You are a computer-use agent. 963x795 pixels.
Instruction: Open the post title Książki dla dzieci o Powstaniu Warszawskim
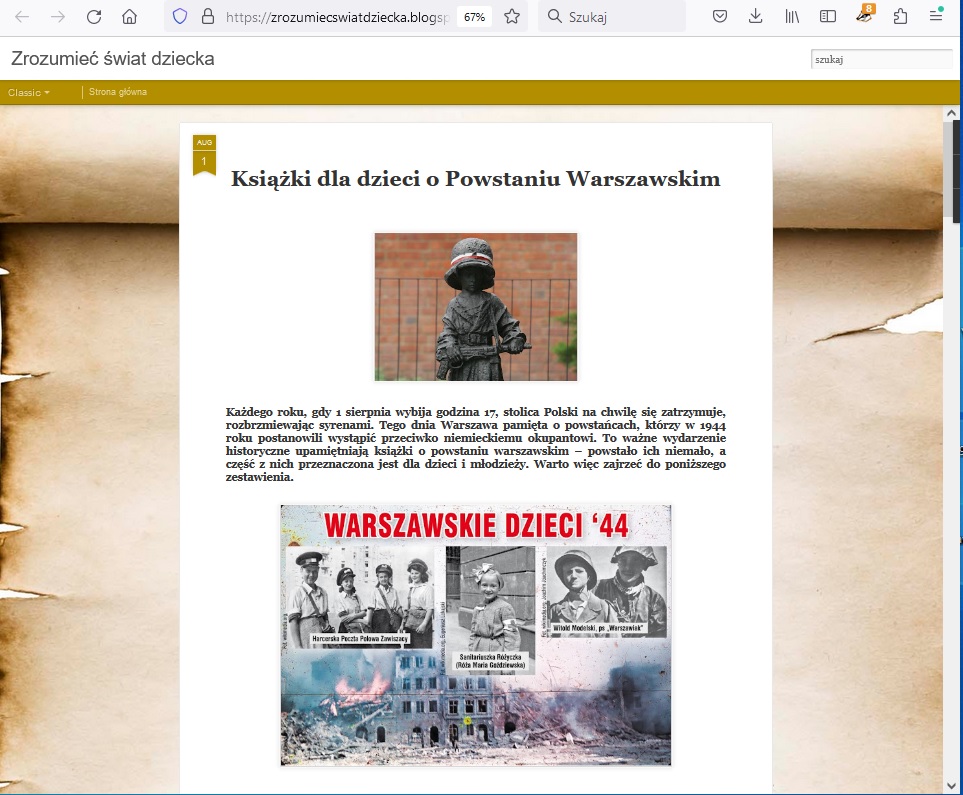475,179
